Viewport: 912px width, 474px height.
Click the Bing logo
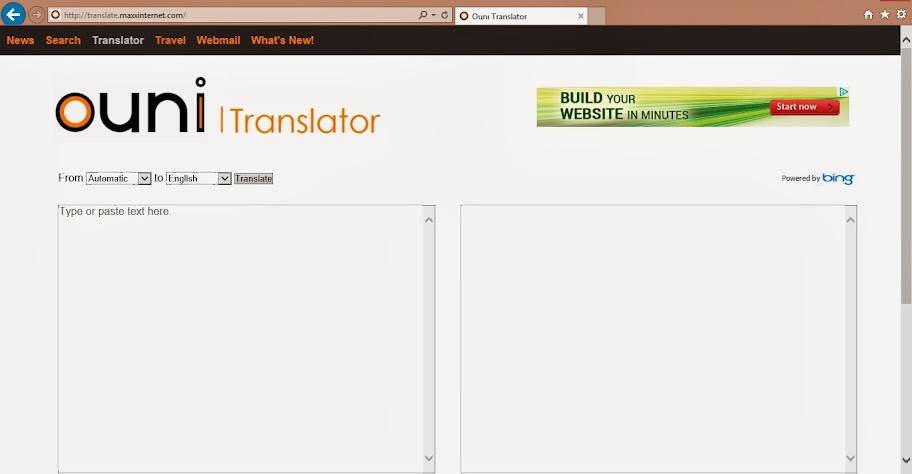[838, 178]
